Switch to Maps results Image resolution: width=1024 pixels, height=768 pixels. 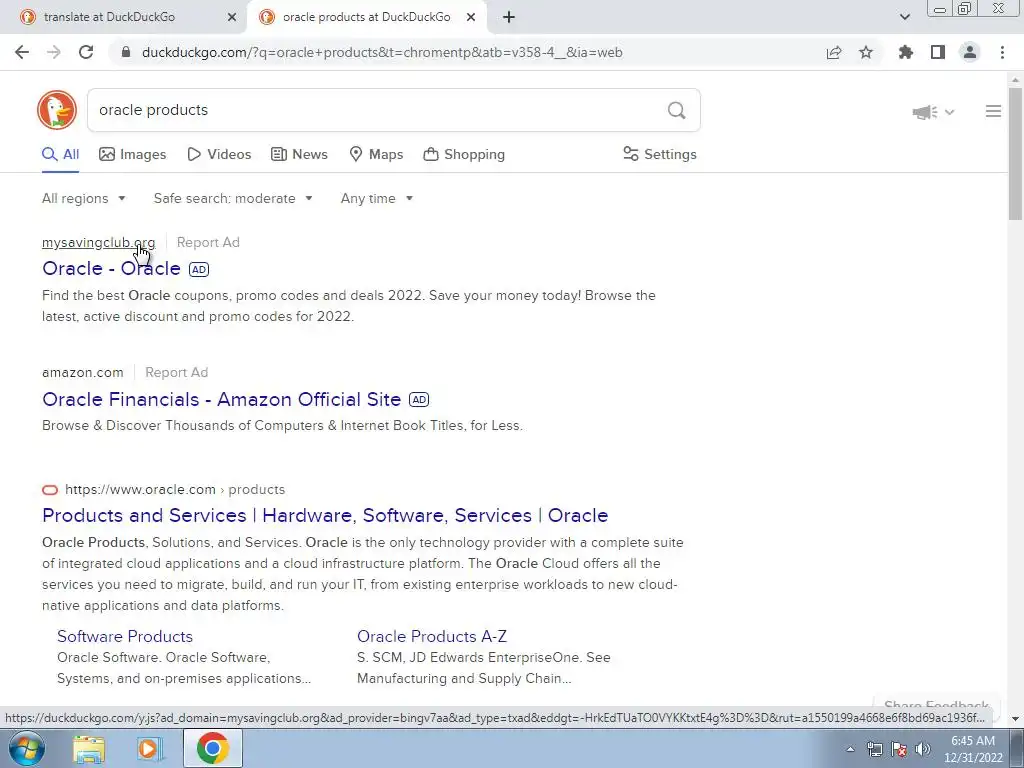(376, 155)
